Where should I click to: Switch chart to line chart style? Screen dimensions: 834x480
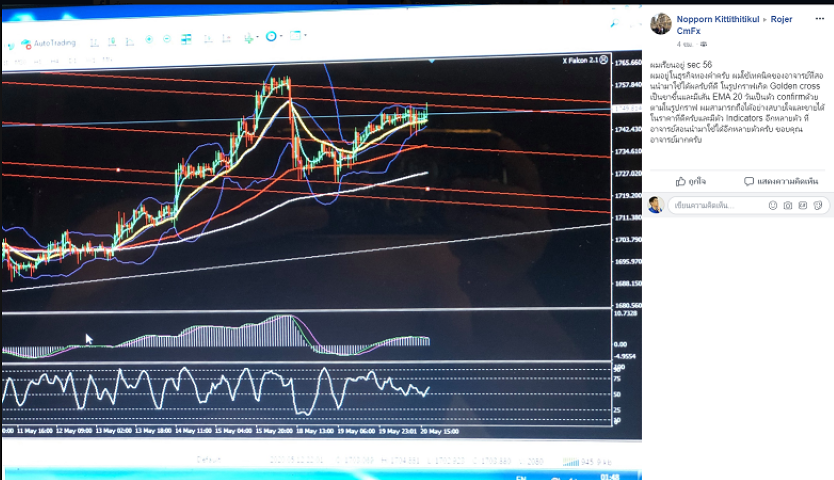(129, 42)
